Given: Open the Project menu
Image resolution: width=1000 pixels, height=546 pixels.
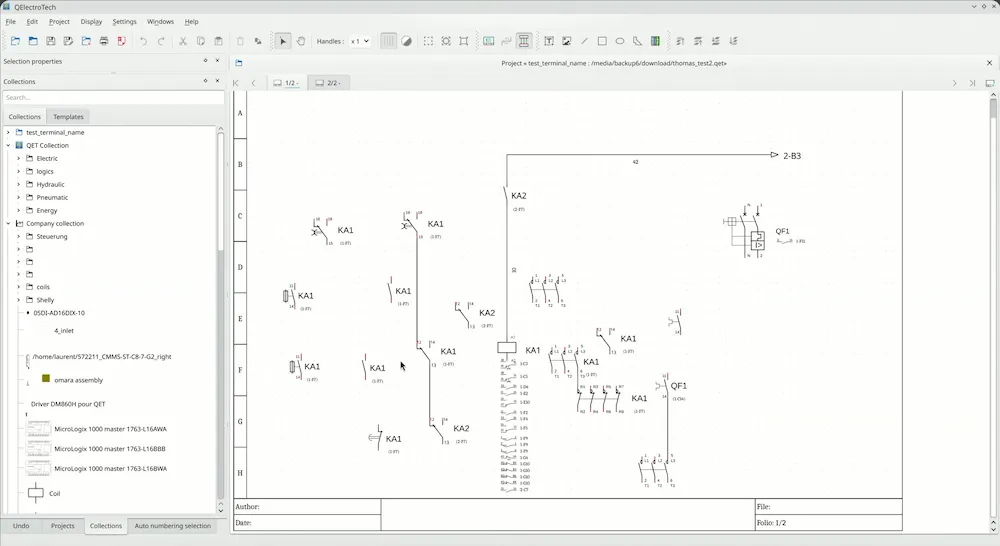Looking at the screenshot, I should click(59, 22).
